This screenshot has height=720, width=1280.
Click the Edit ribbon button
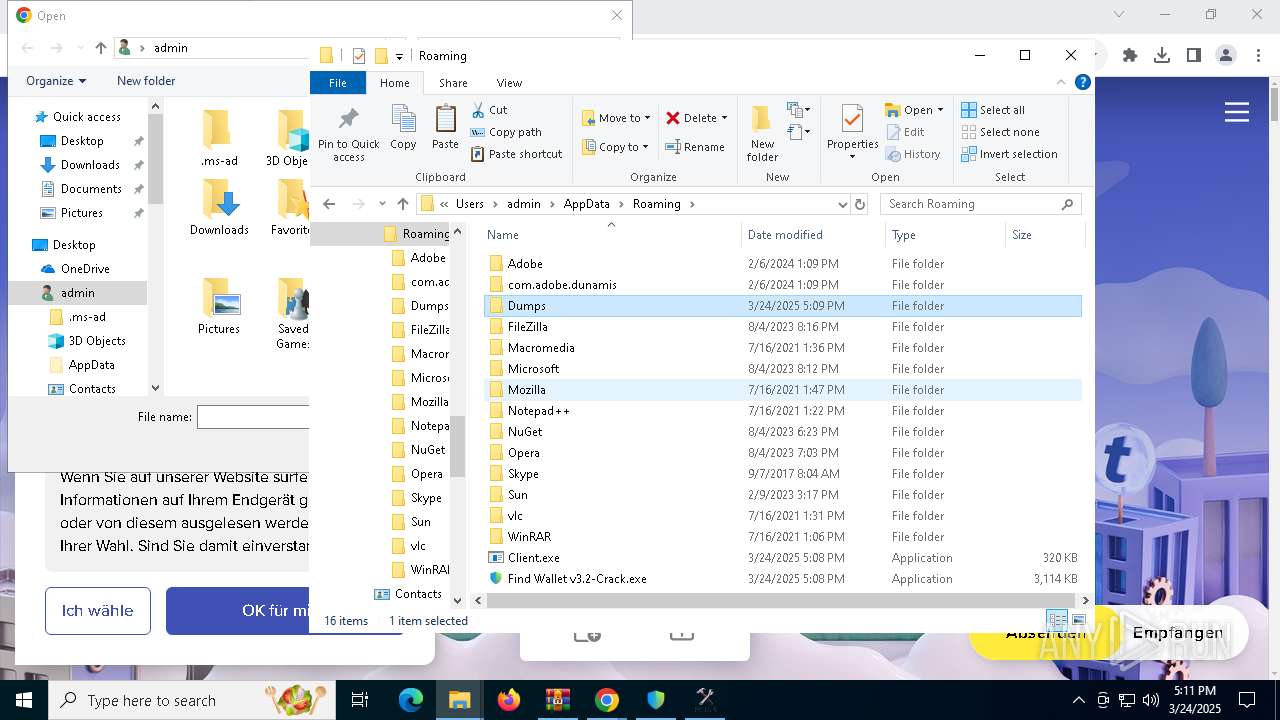[905, 132]
